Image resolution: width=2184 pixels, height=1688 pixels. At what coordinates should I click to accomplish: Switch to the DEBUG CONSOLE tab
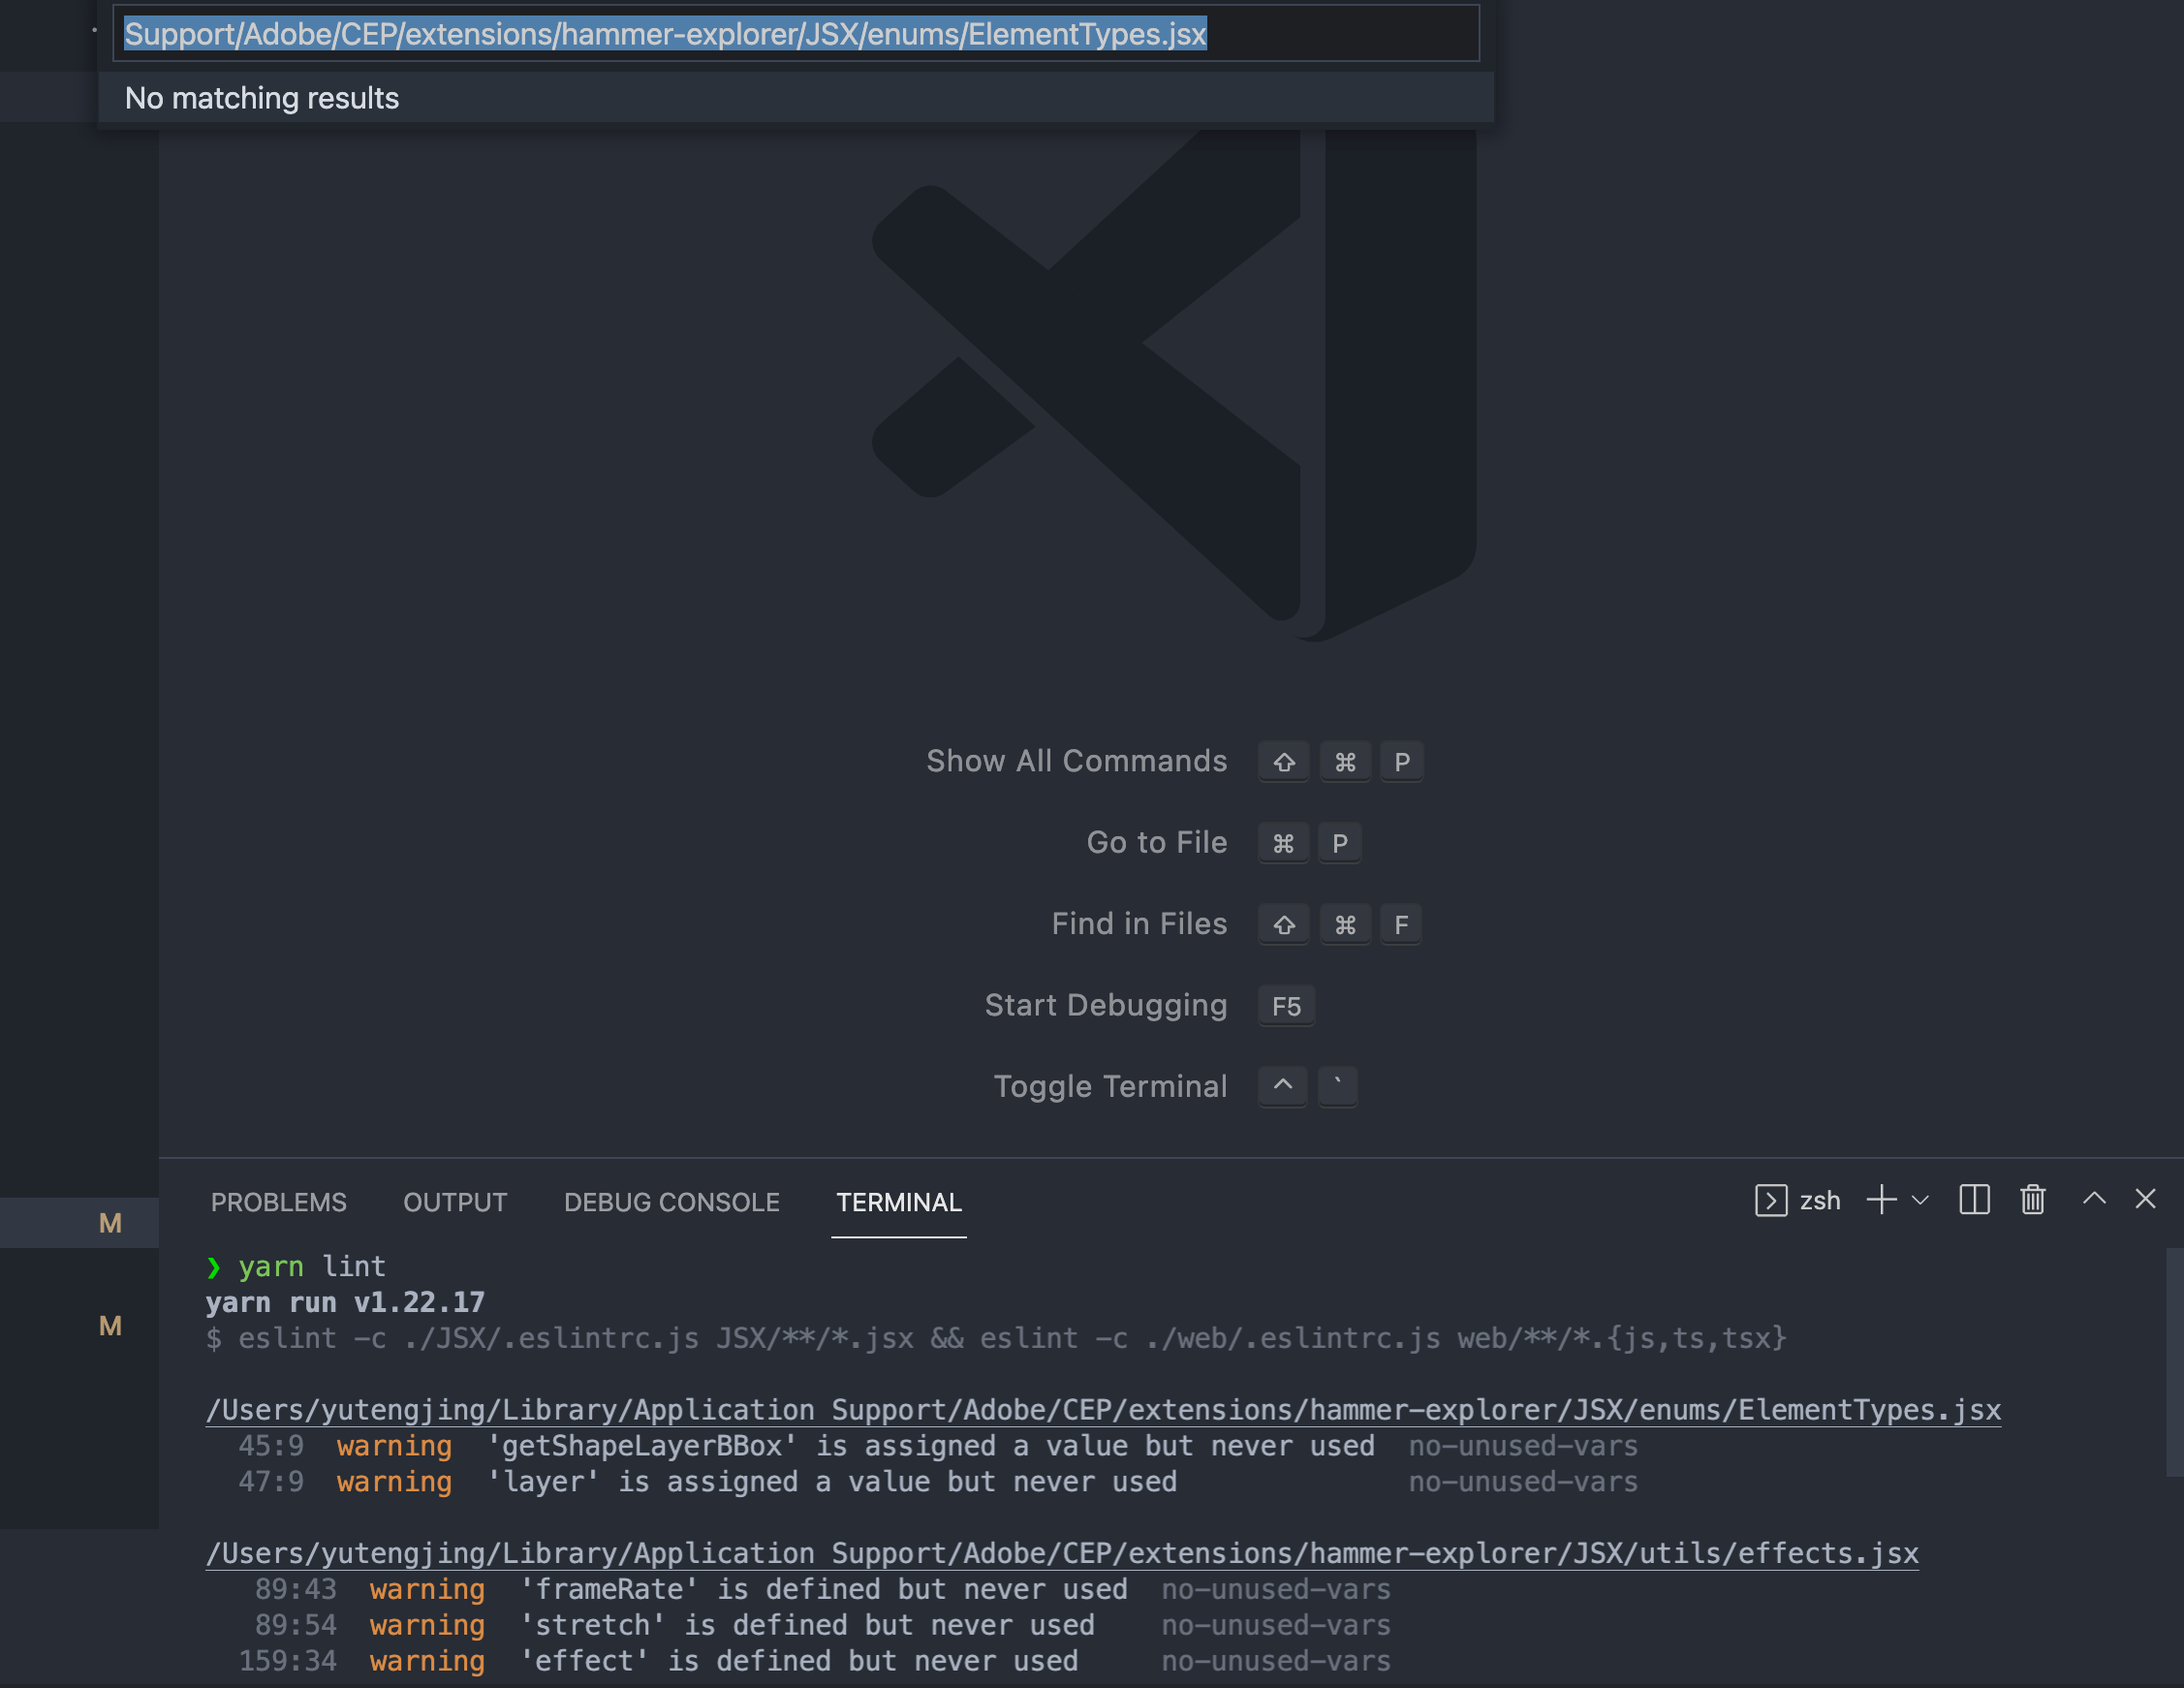(x=672, y=1202)
